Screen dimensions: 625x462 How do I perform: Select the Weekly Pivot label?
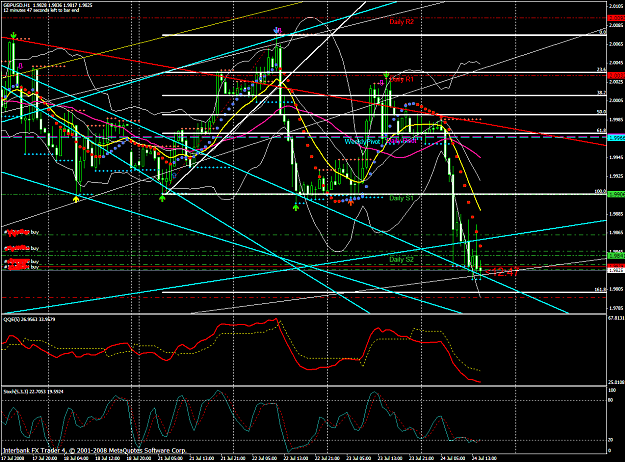coord(362,142)
